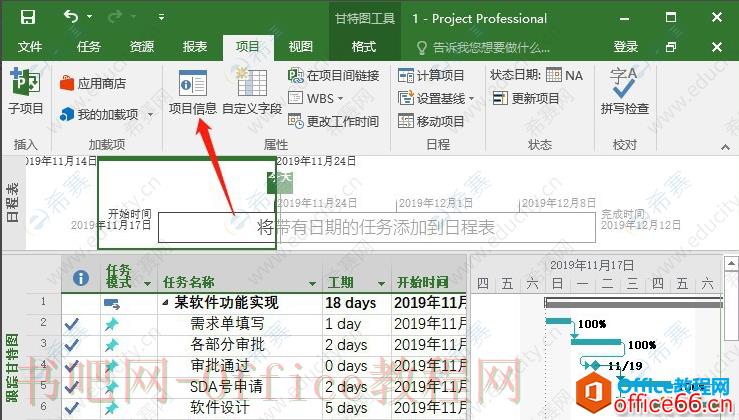This screenshot has height=420, width=739.
Task: Click the 登录 sign-in link
Action: [626, 47]
